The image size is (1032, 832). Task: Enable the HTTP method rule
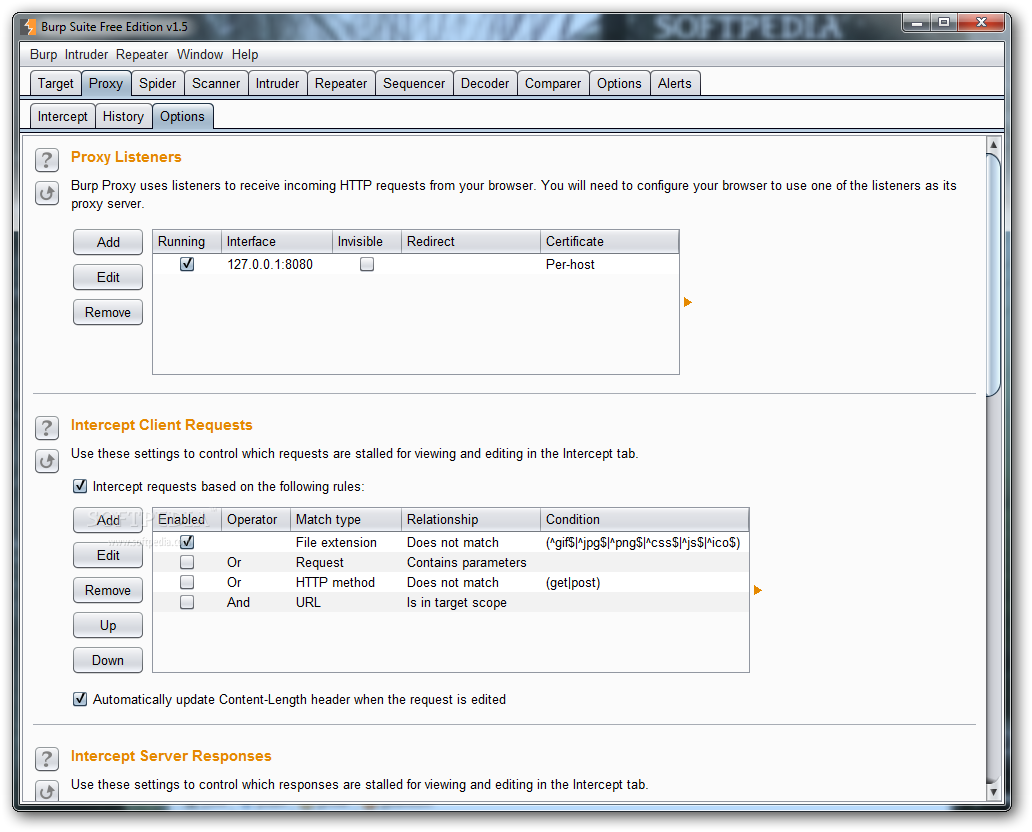(x=187, y=582)
